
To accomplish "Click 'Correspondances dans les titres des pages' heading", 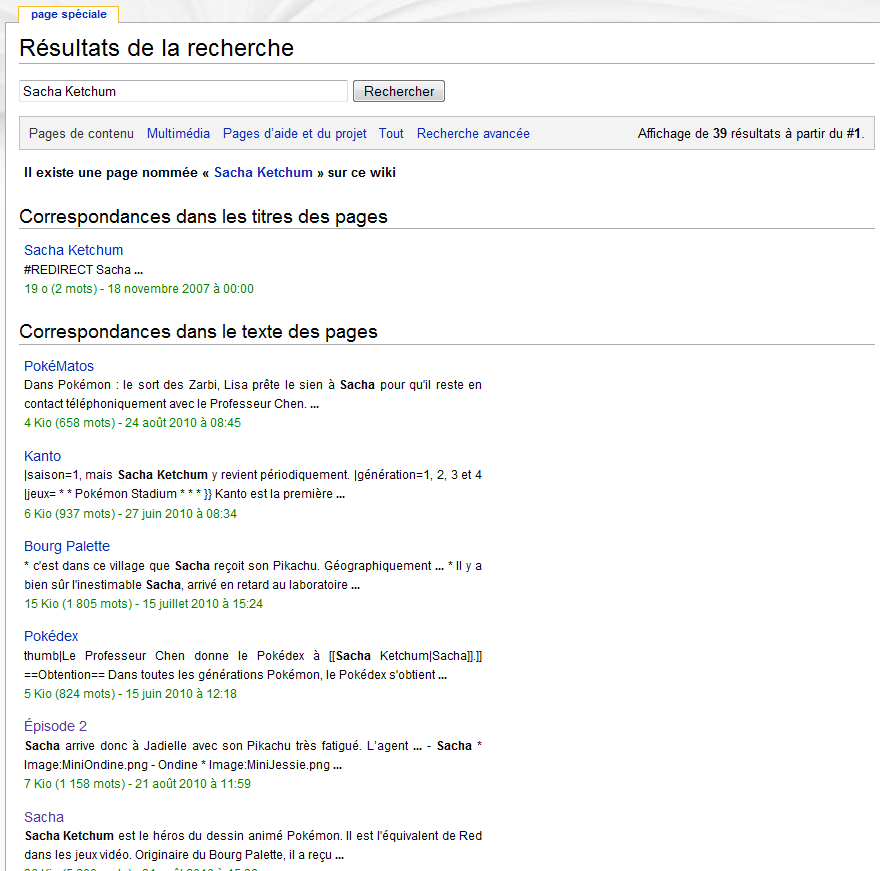I will pos(203,217).
